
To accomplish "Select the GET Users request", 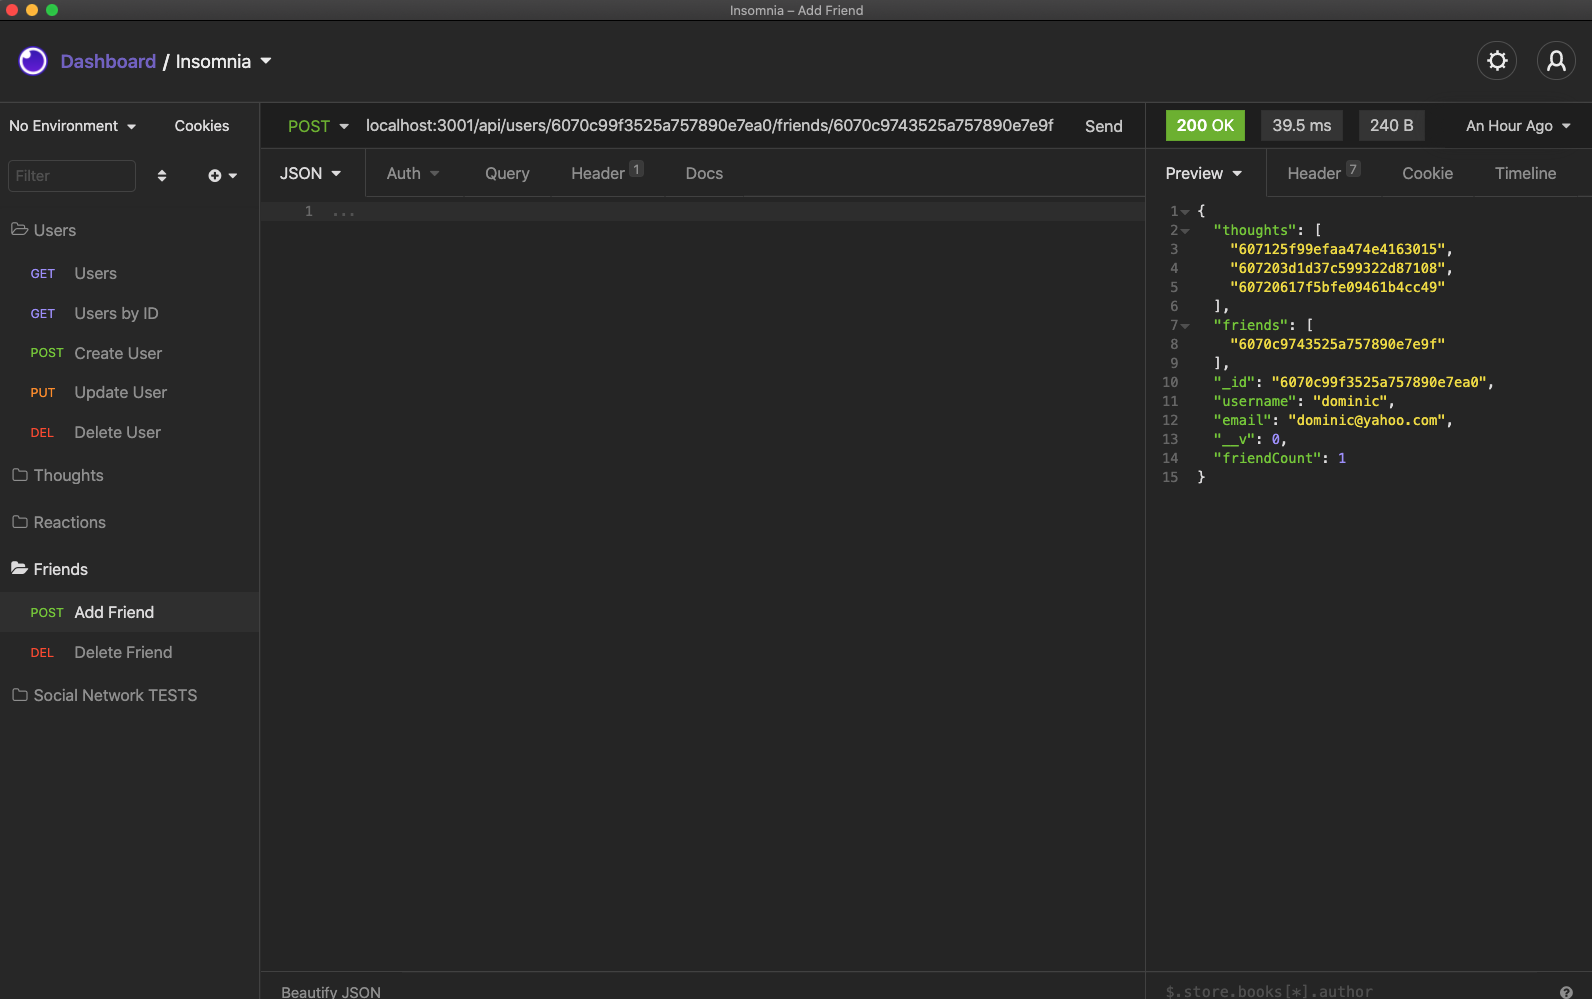I will click(129, 273).
